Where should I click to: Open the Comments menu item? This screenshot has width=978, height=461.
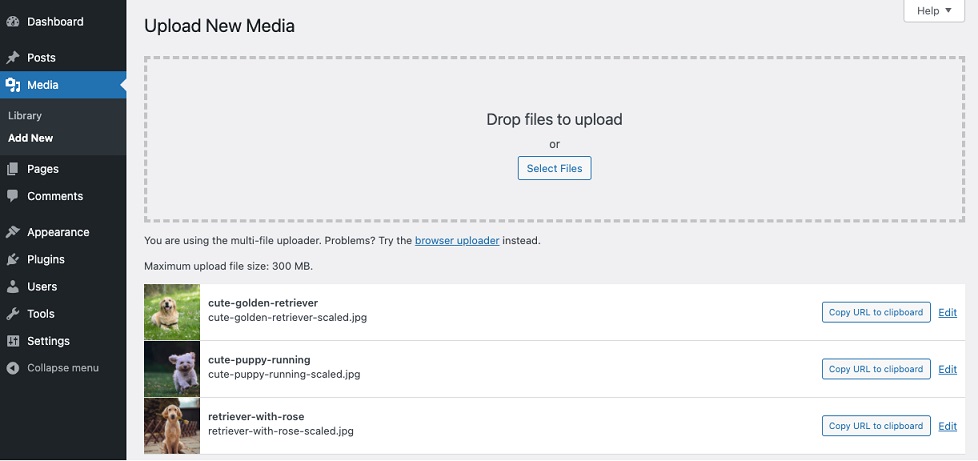tap(63, 196)
